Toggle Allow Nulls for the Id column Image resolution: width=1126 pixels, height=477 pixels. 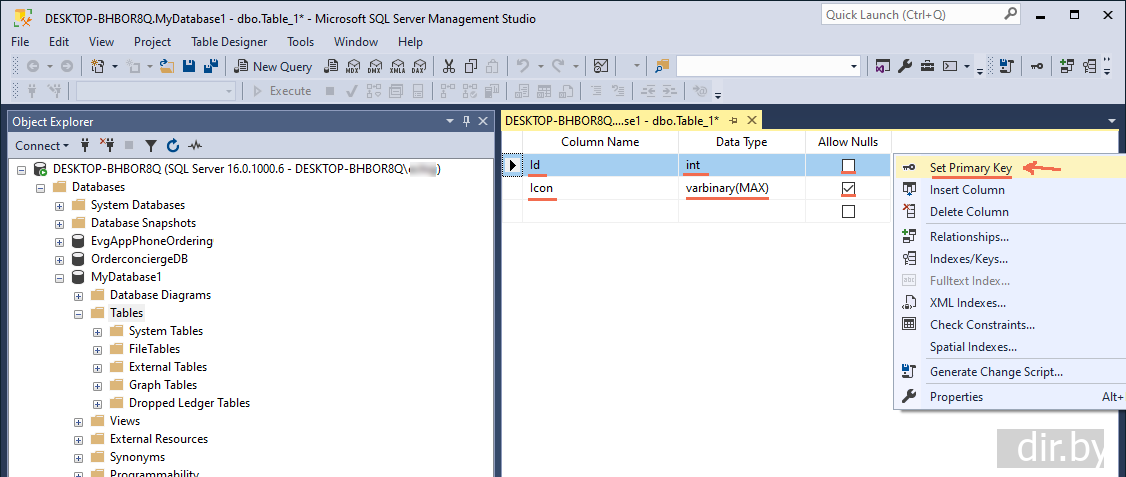pos(848,166)
